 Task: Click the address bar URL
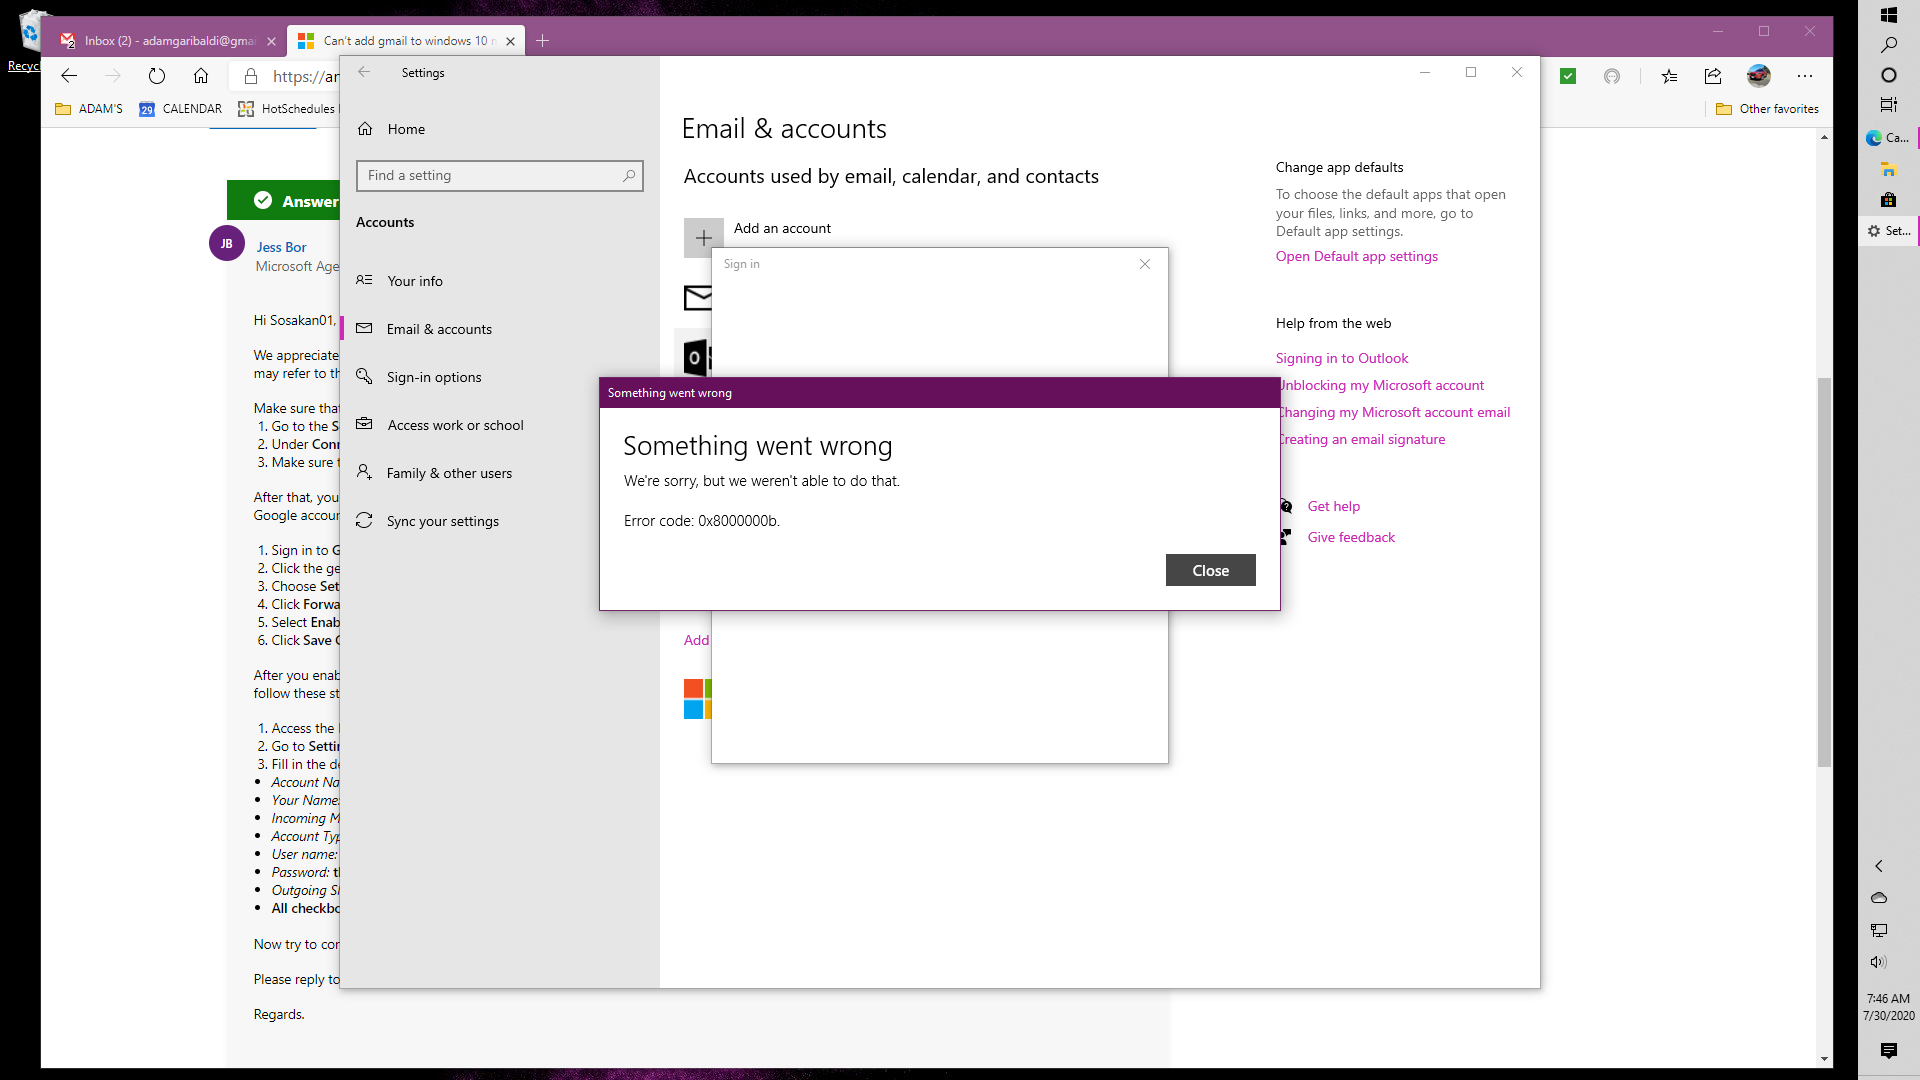pos(305,76)
